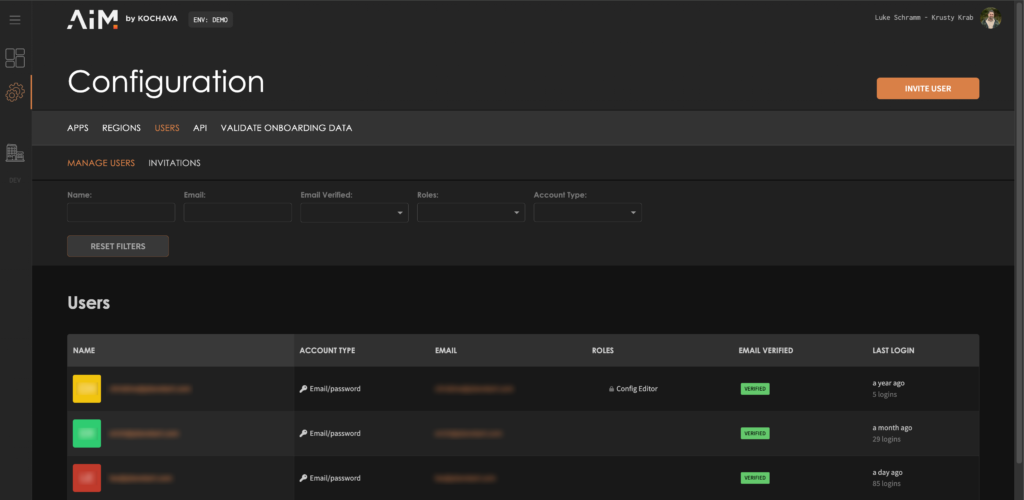Viewport: 1024px width, 500px height.
Task: Focus the Name filter input field
Action: [121, 212]
